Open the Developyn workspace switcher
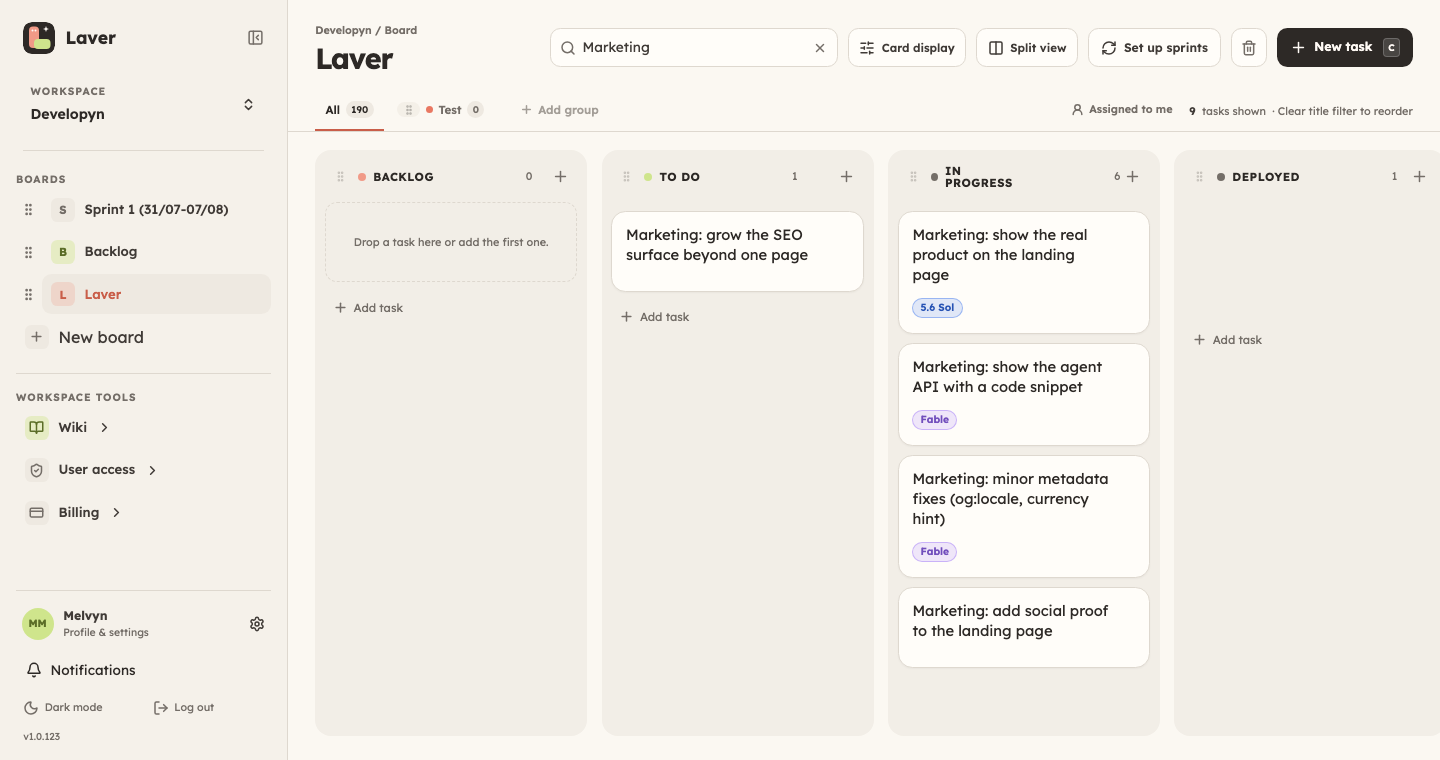Viewport: 1440px width, 760px height. point(143,104)
